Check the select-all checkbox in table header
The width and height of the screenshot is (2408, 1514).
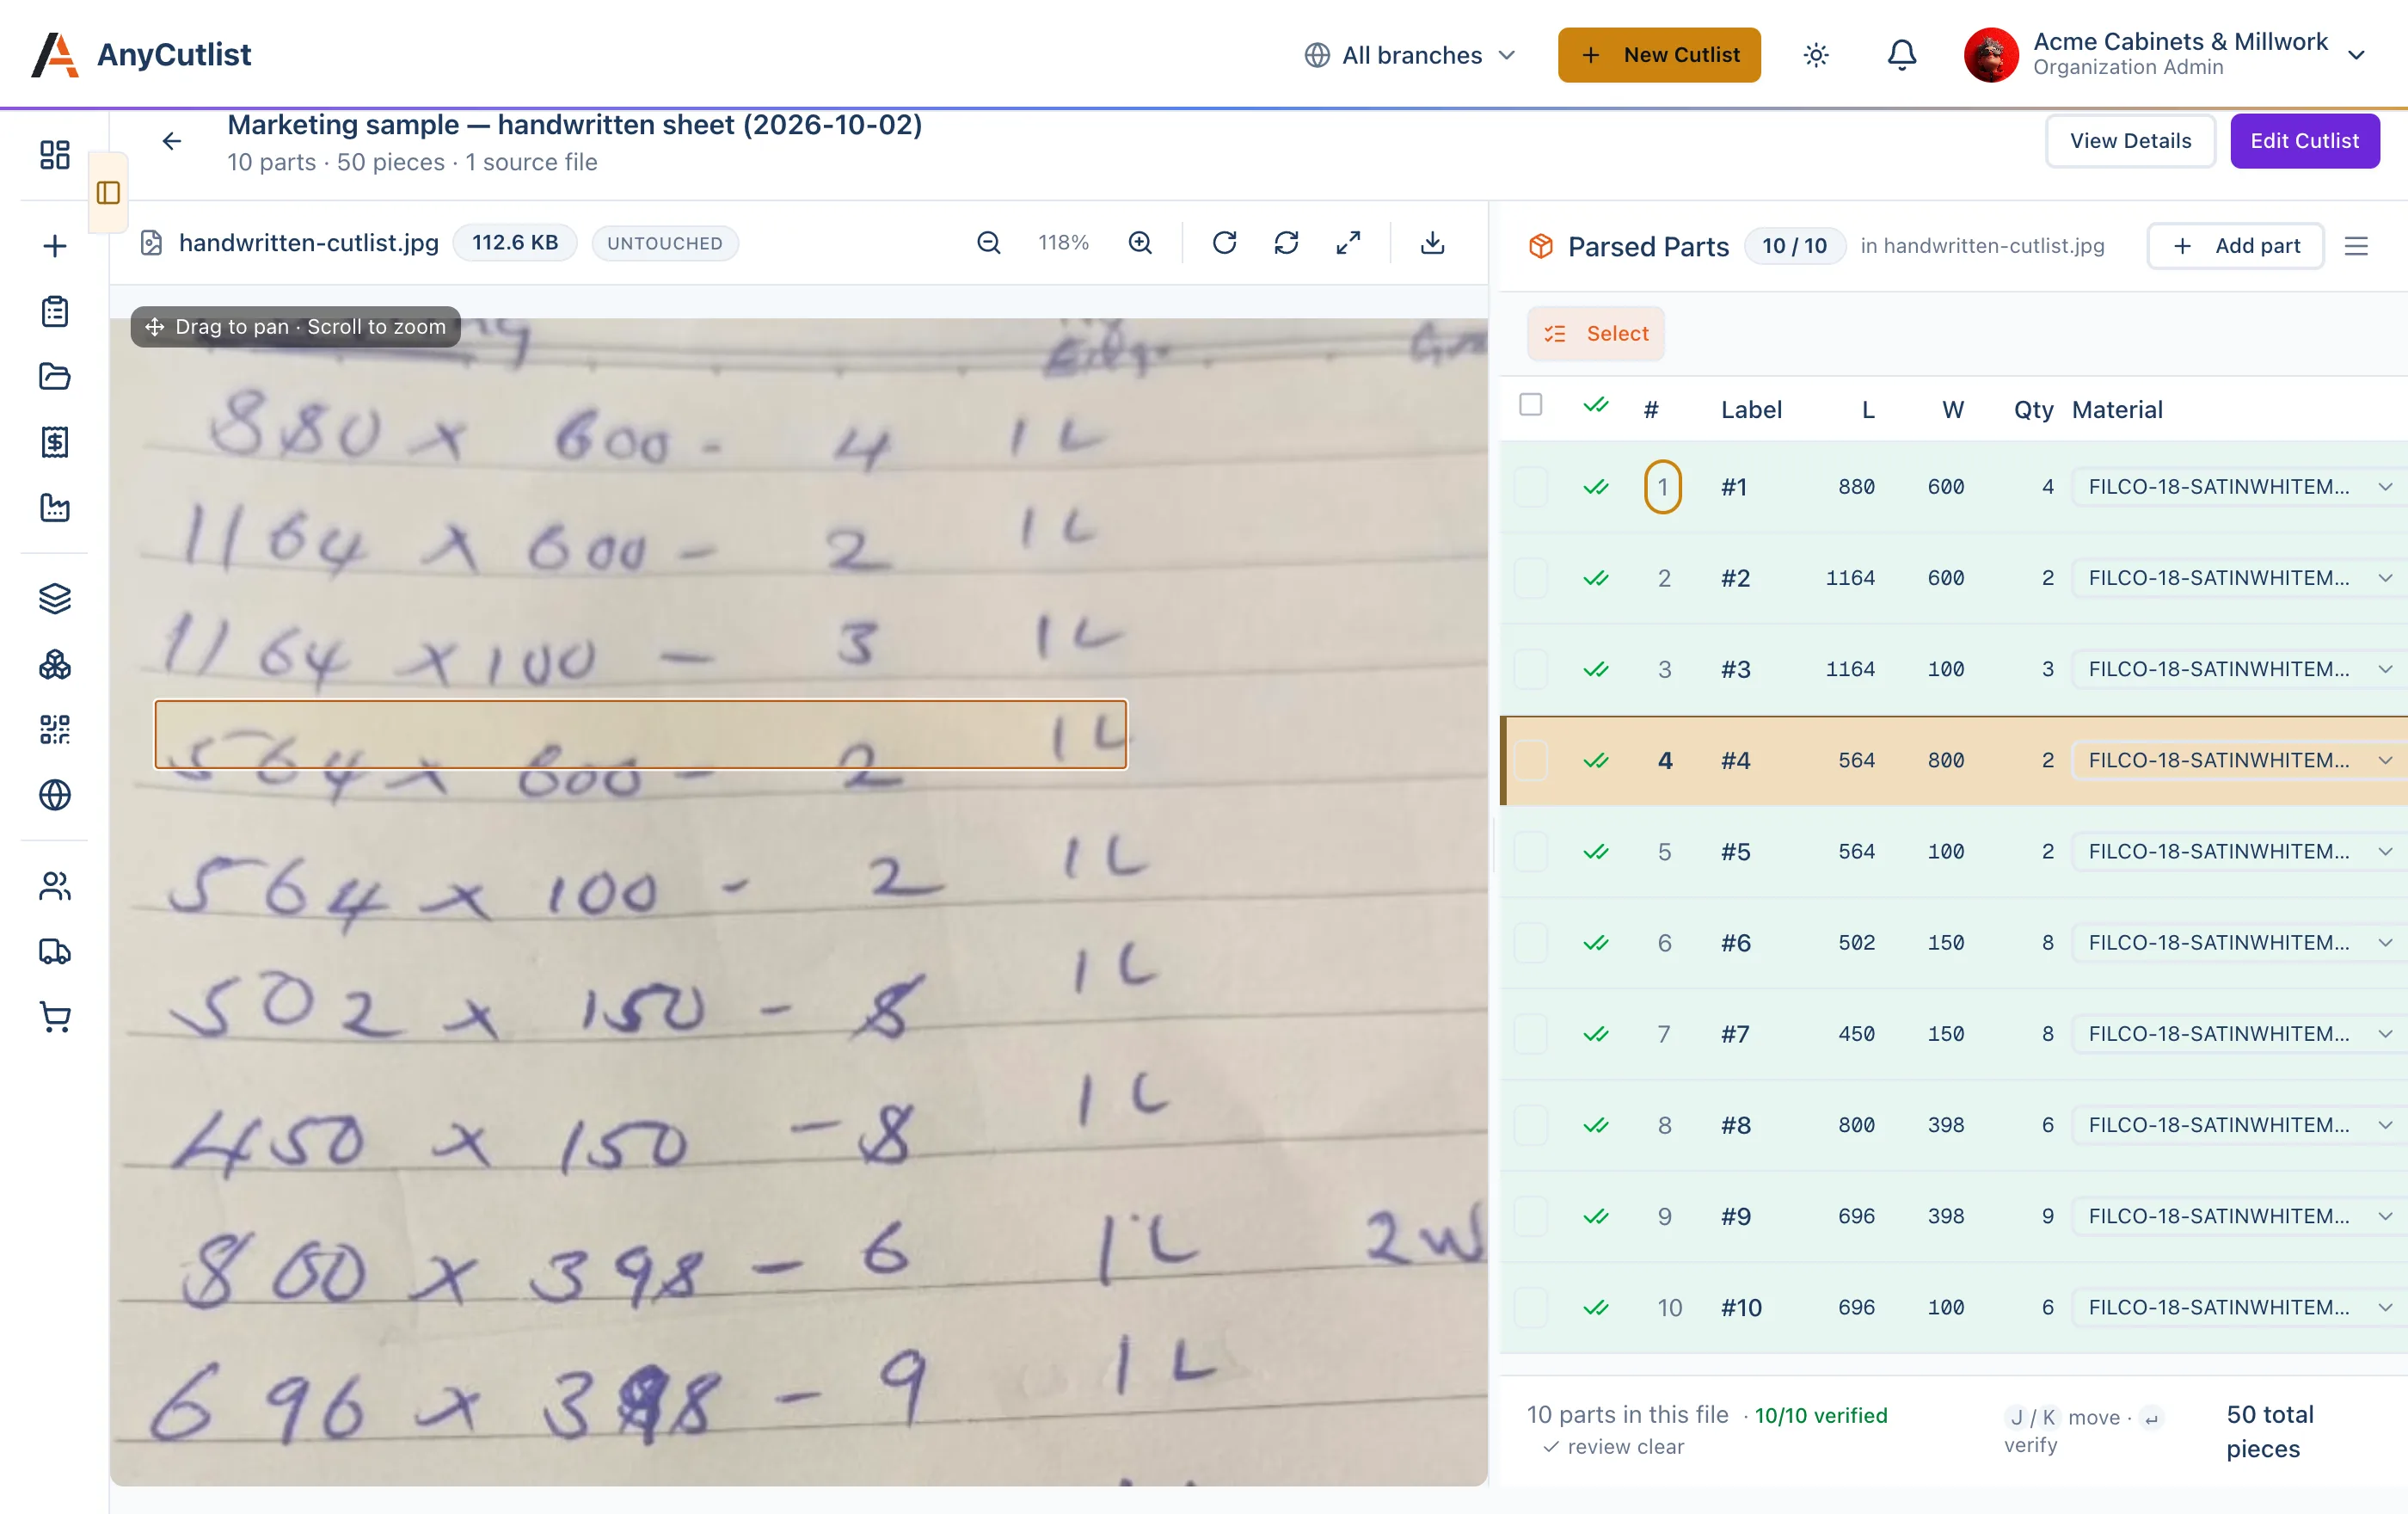pos(1530,404)
